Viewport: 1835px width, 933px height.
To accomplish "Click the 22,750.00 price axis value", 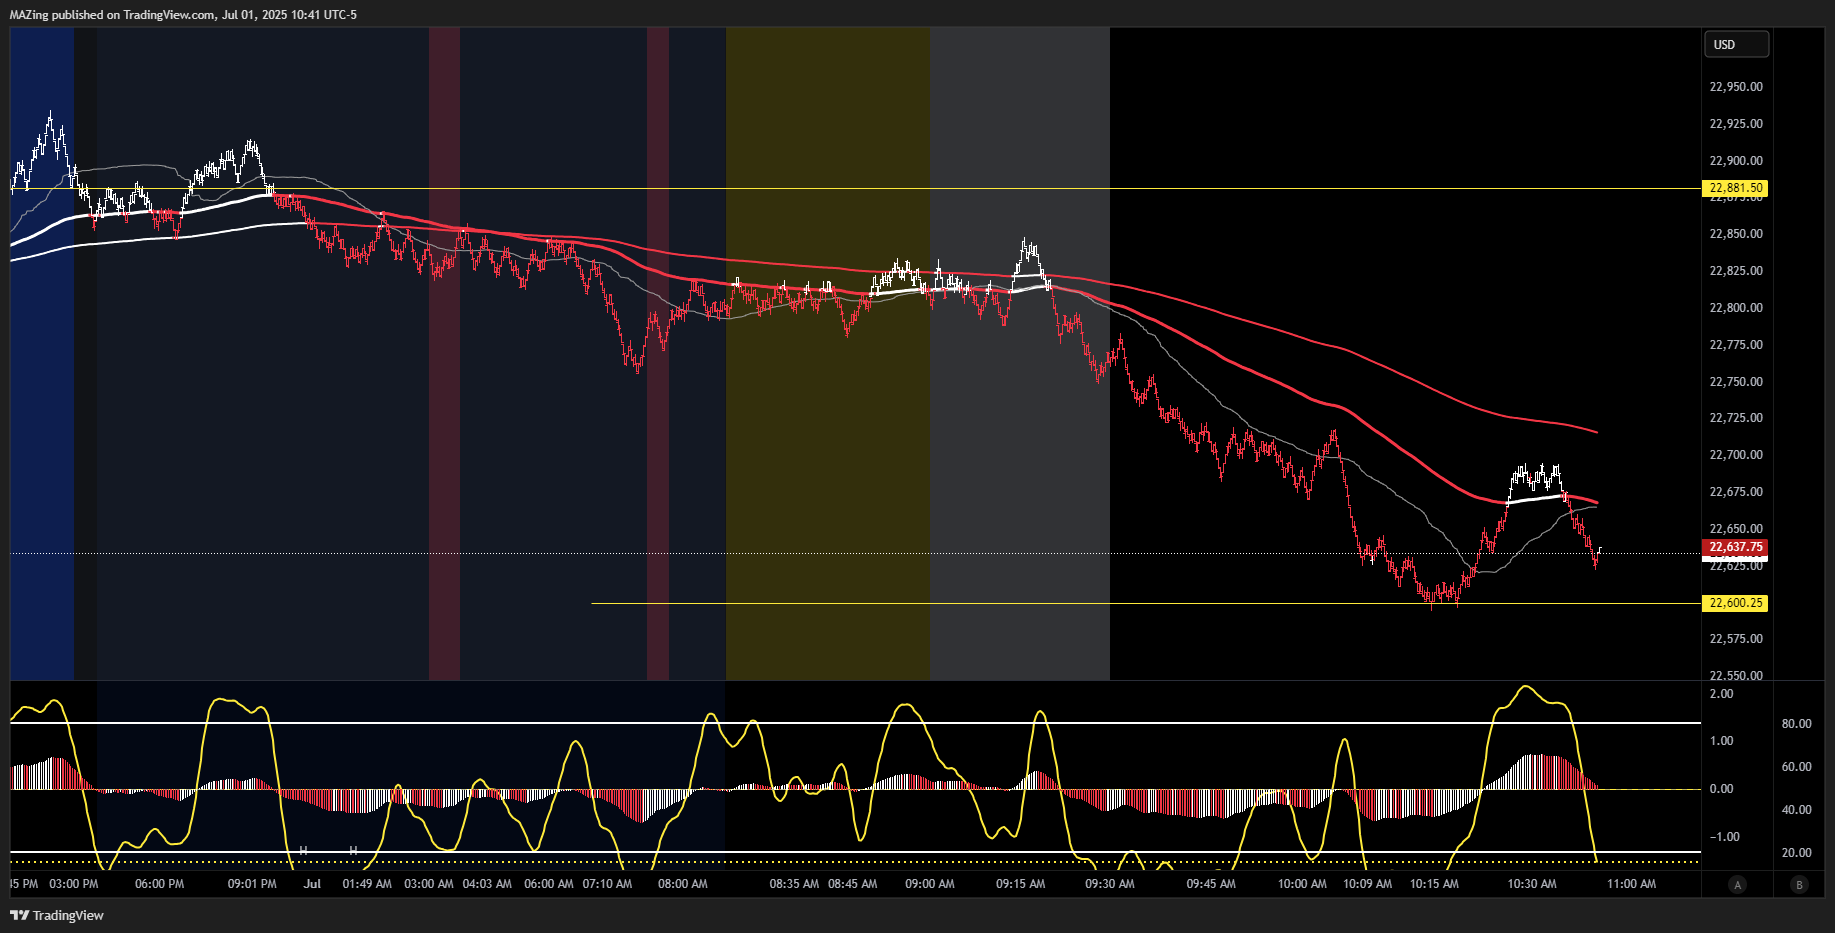I will (1736, 382).
